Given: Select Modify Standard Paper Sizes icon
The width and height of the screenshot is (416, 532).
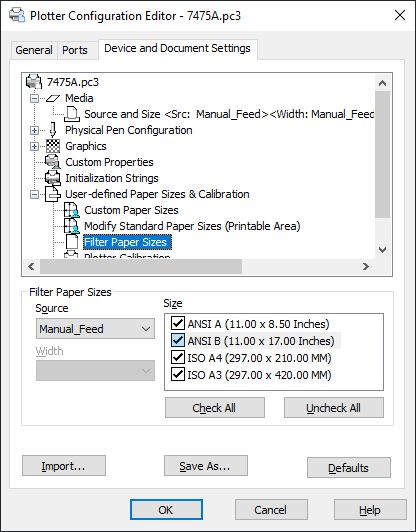Looking at the screenshot, I should (72, 226).
